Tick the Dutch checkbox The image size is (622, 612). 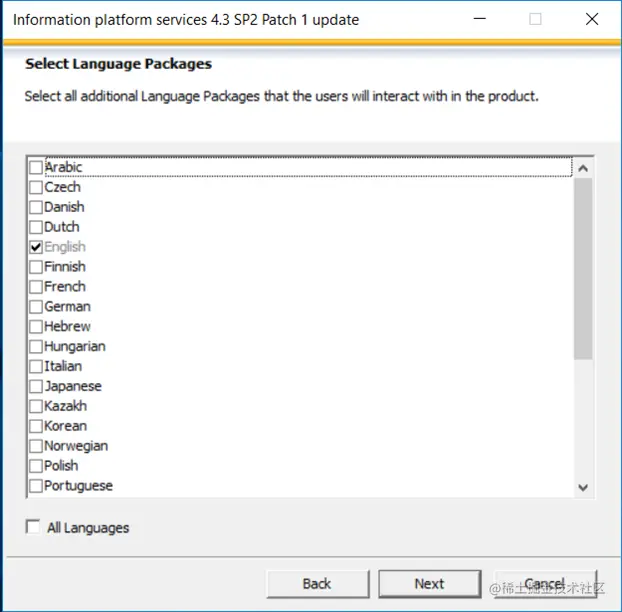(x=36, y=227)
